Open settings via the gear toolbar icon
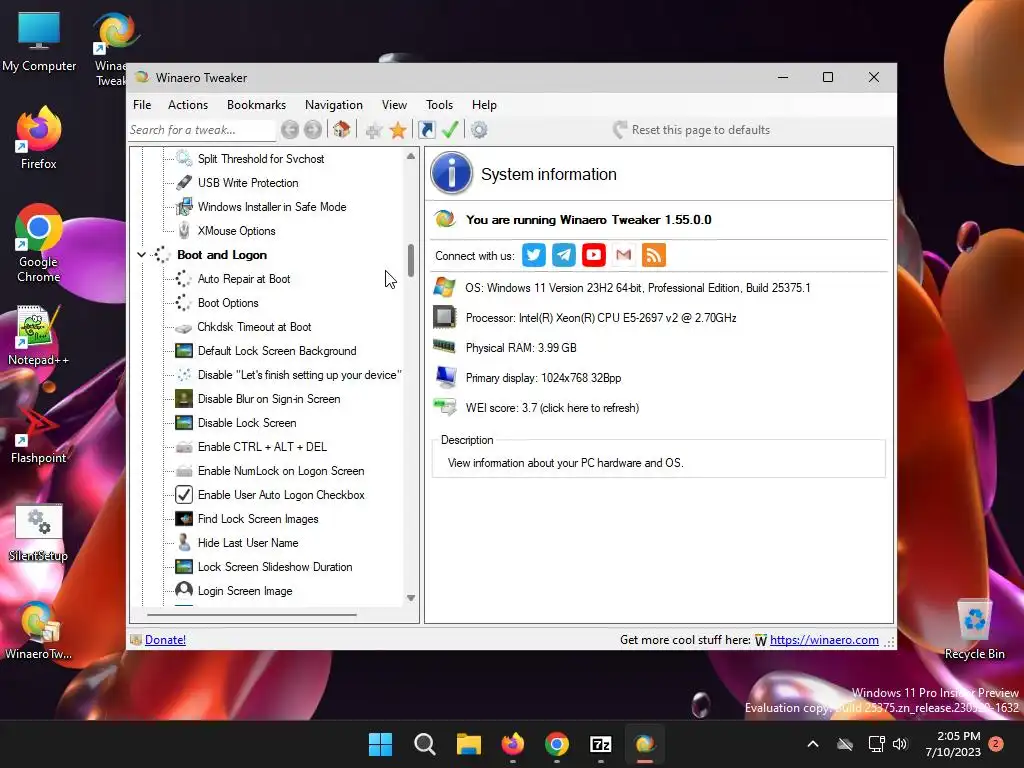This screenshot has width=1024, height=768. (x=479, y=130)
